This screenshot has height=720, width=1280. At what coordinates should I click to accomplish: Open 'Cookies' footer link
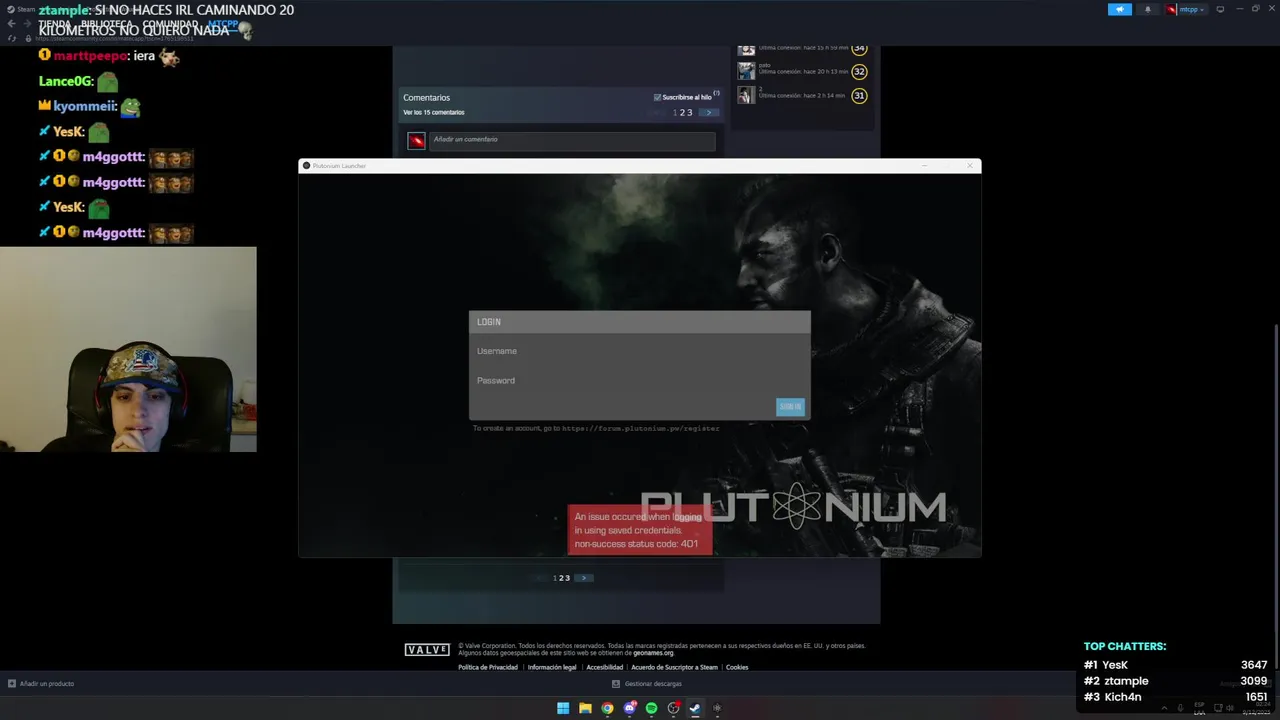pyautogui.click(x=737, y=667)
